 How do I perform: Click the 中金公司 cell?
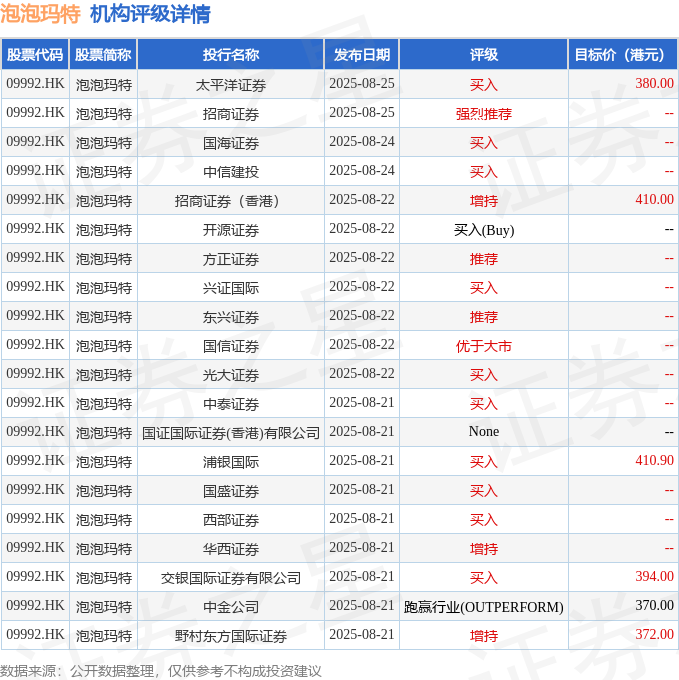[231, 607]
